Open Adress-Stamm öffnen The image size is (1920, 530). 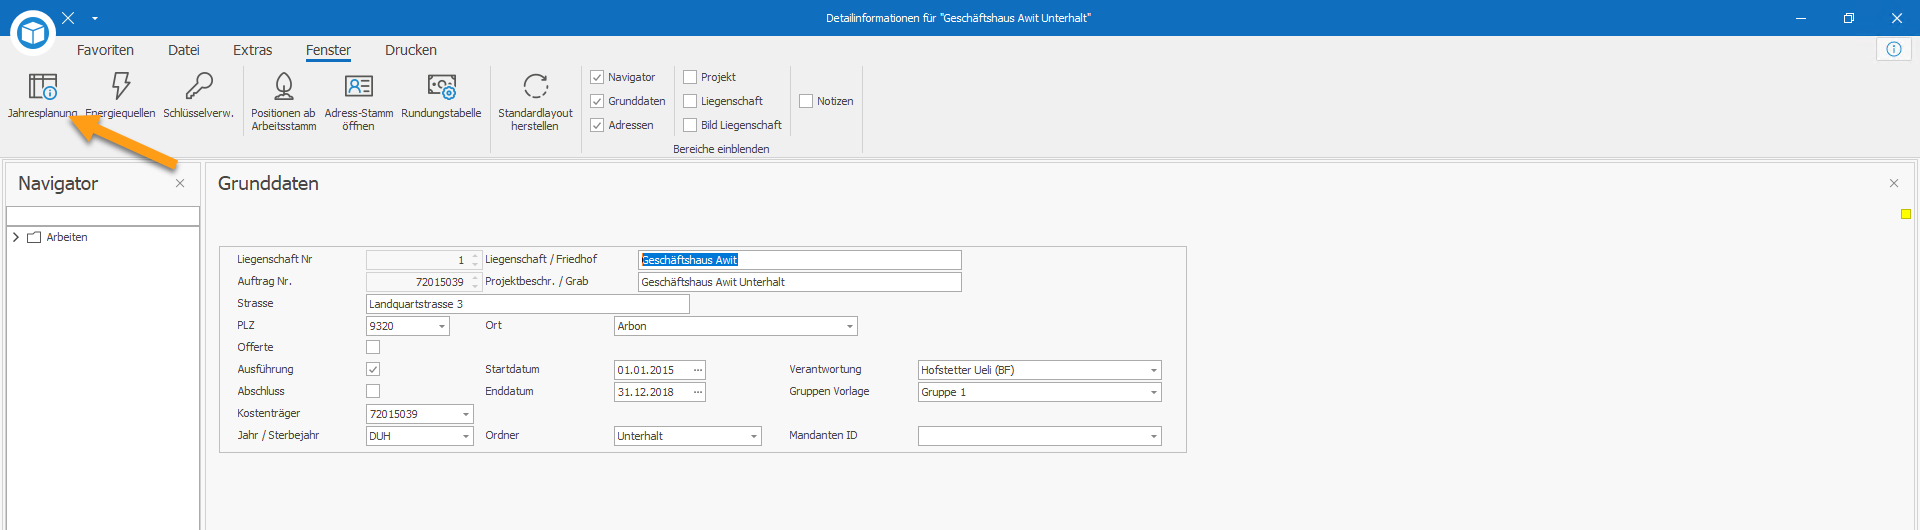pyautogui.click(x=359, y=102)
